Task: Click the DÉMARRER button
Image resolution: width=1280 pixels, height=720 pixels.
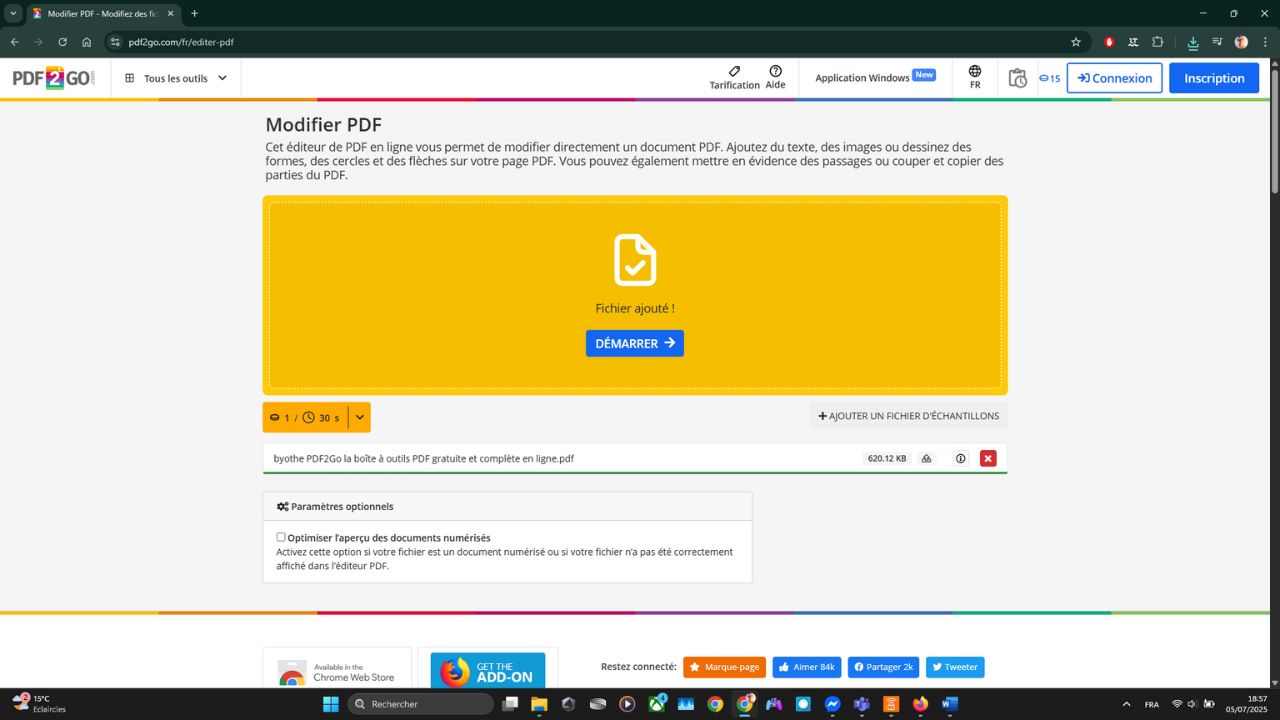Action: 634,343
